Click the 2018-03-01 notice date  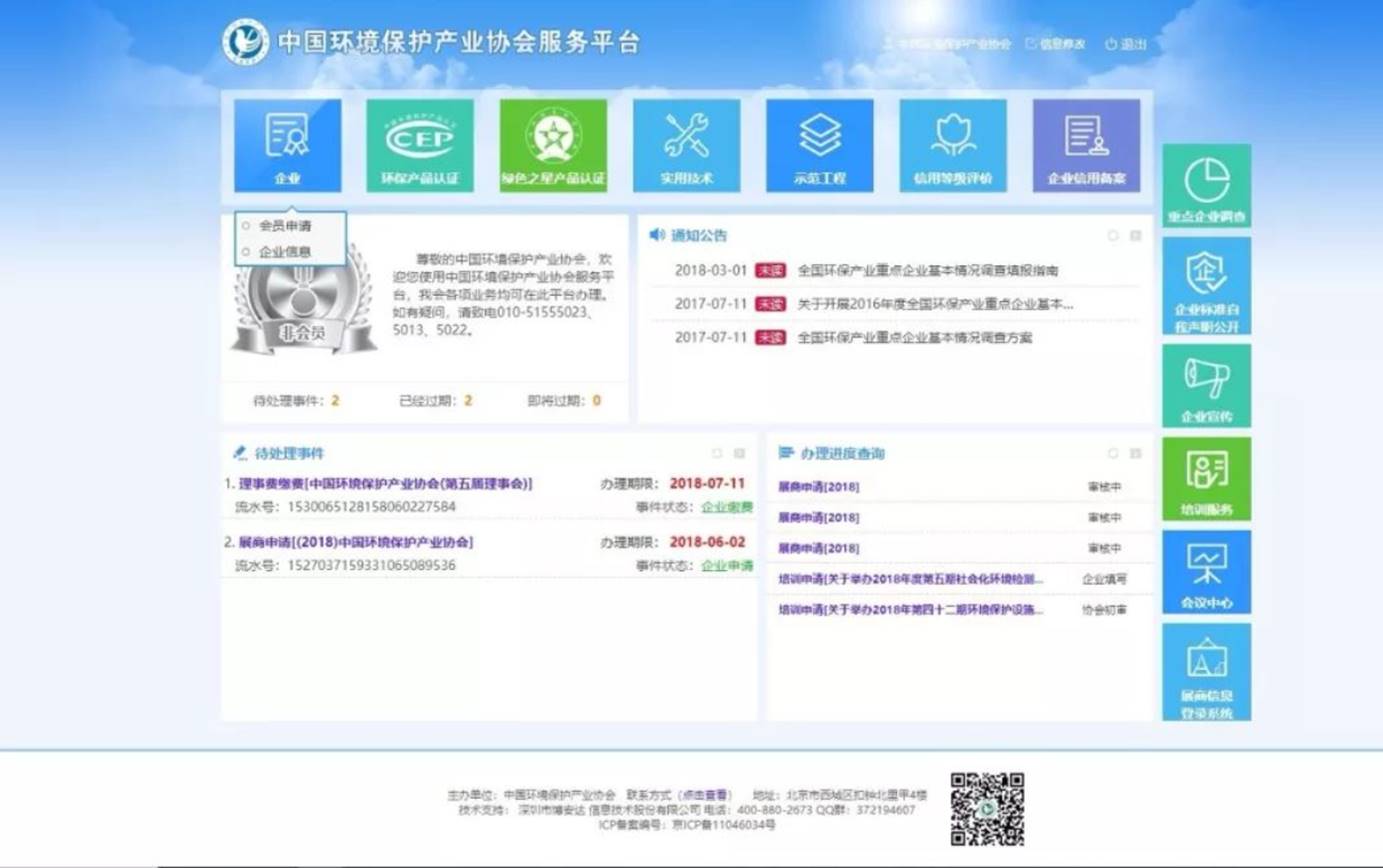pyautogui.click(x=711, y=270)
